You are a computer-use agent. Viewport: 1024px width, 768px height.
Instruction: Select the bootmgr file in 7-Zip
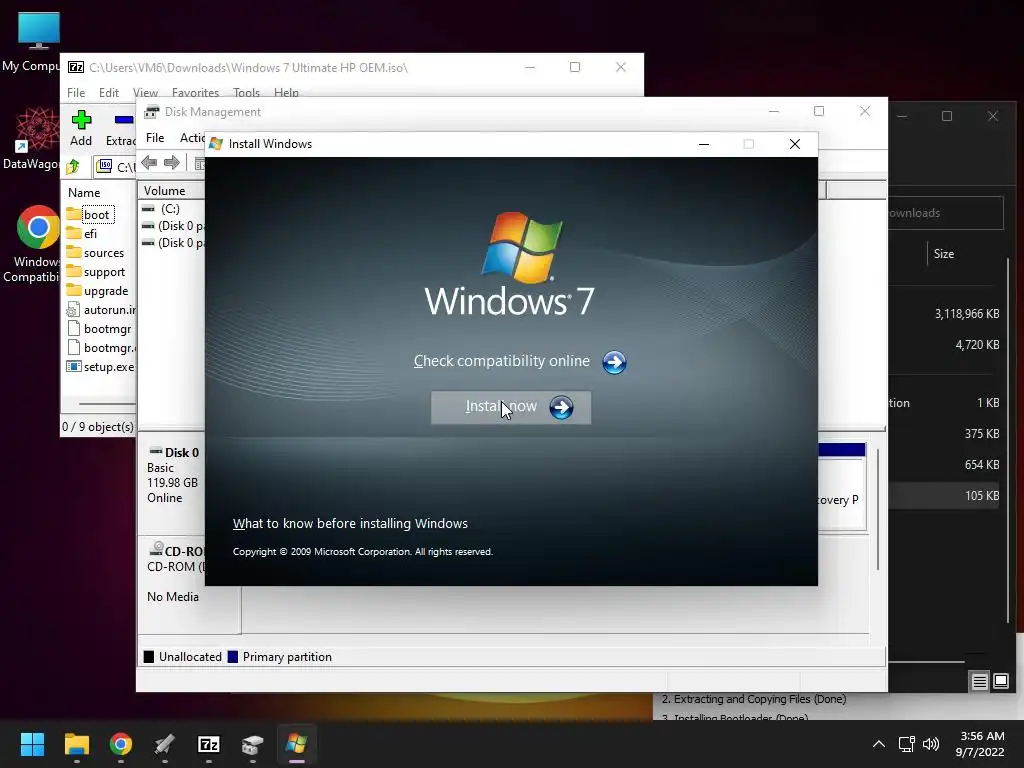(99, 329)
